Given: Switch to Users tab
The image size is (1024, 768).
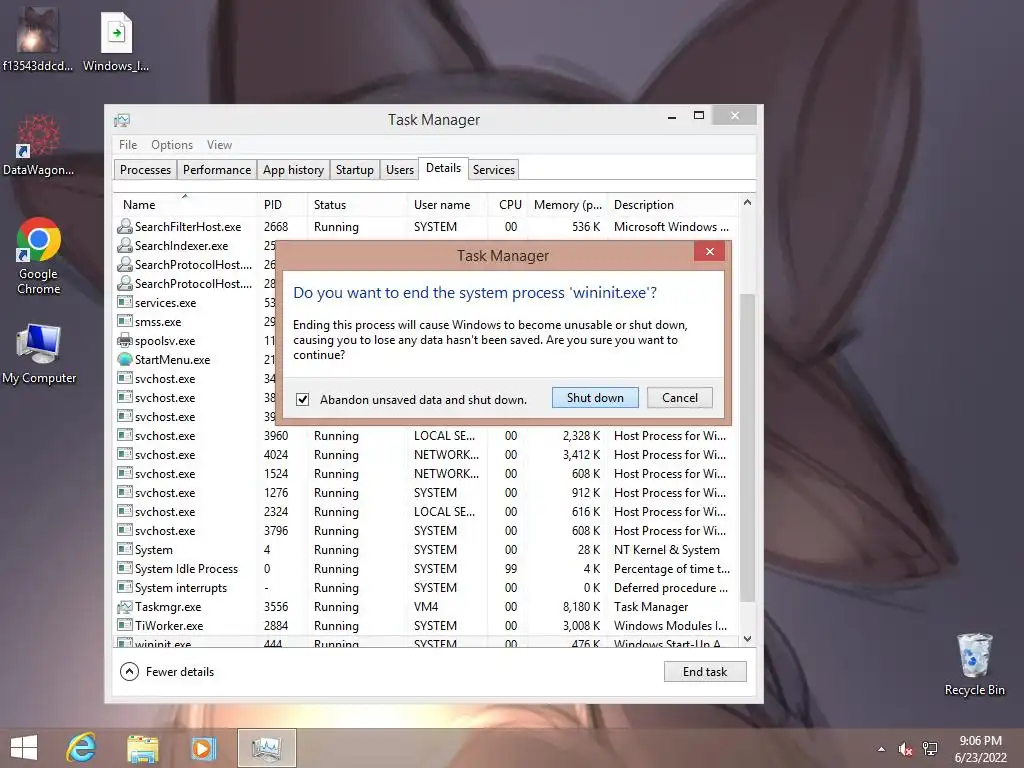Looking at the screenshot, I should (x=400, y=170).
